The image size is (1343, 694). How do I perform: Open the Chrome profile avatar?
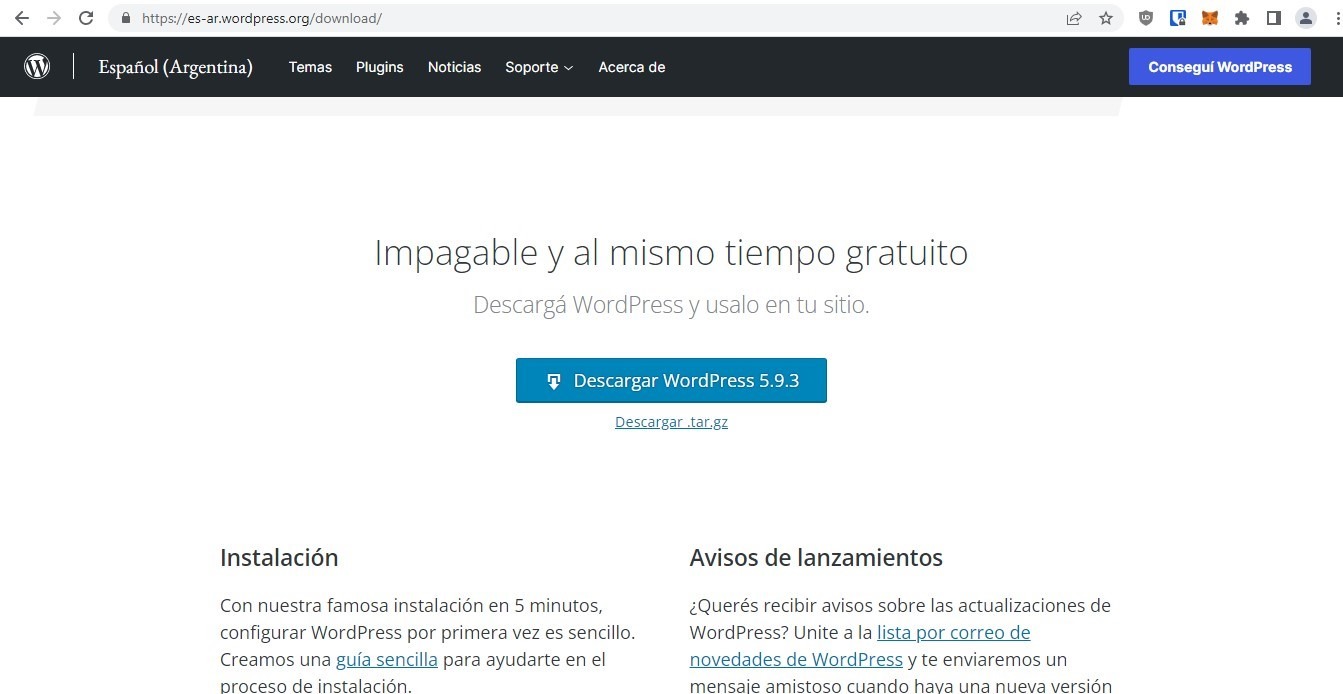1305,18
